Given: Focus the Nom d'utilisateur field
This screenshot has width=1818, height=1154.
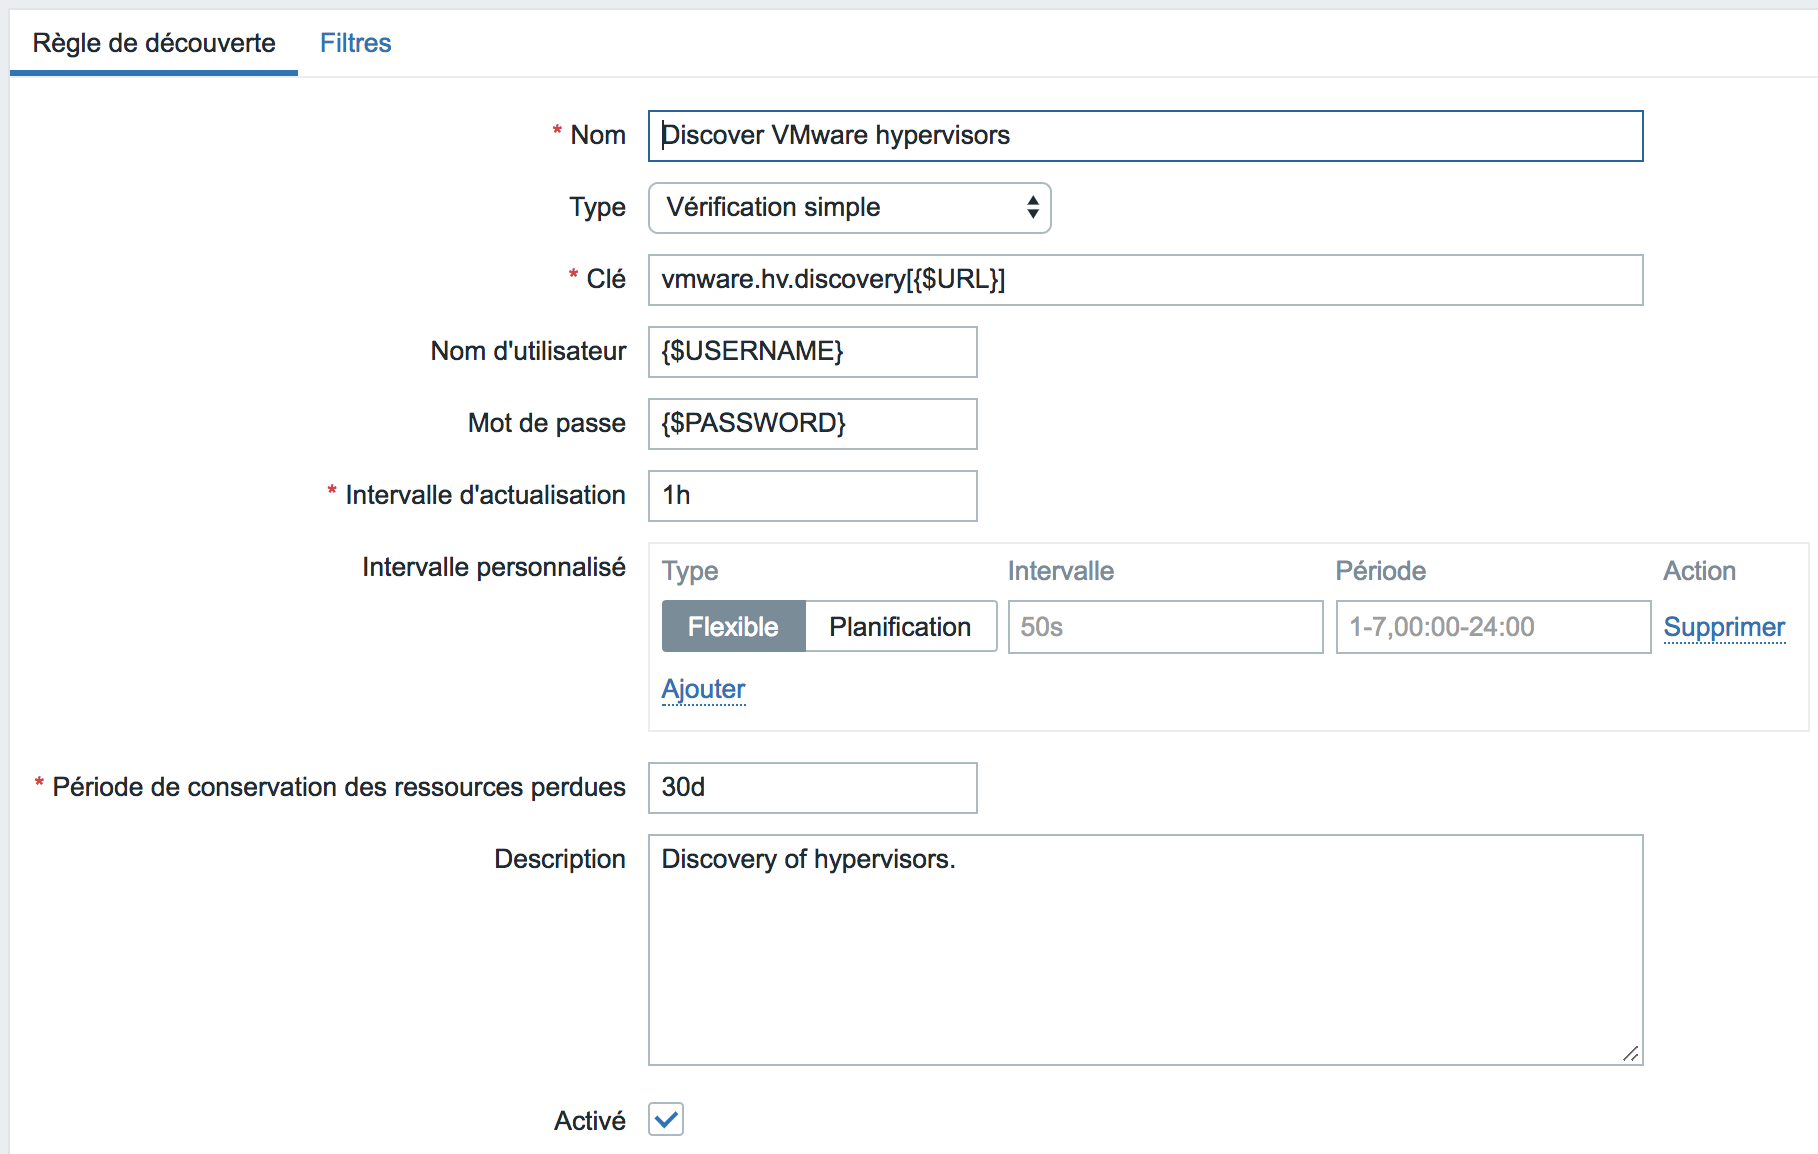Looking at the screenshot, I should [812, 352].
